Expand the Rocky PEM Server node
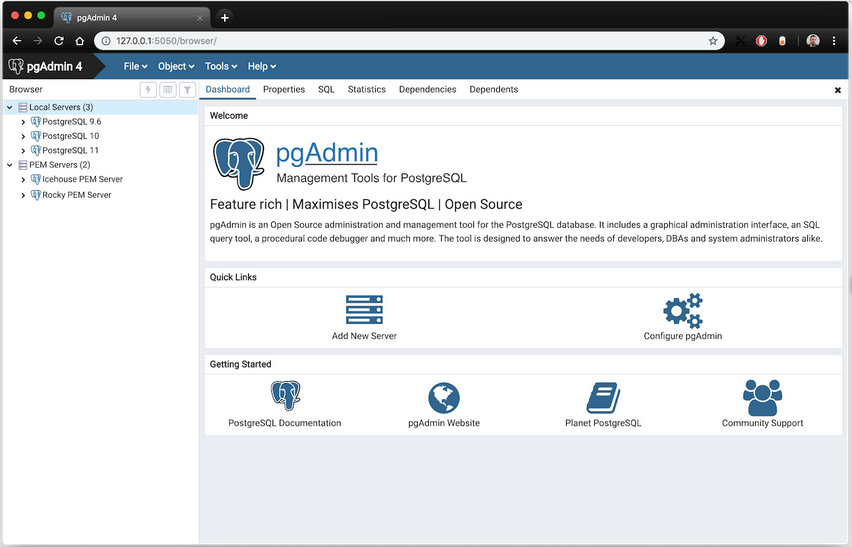852x547 pixels. [23, 195]
